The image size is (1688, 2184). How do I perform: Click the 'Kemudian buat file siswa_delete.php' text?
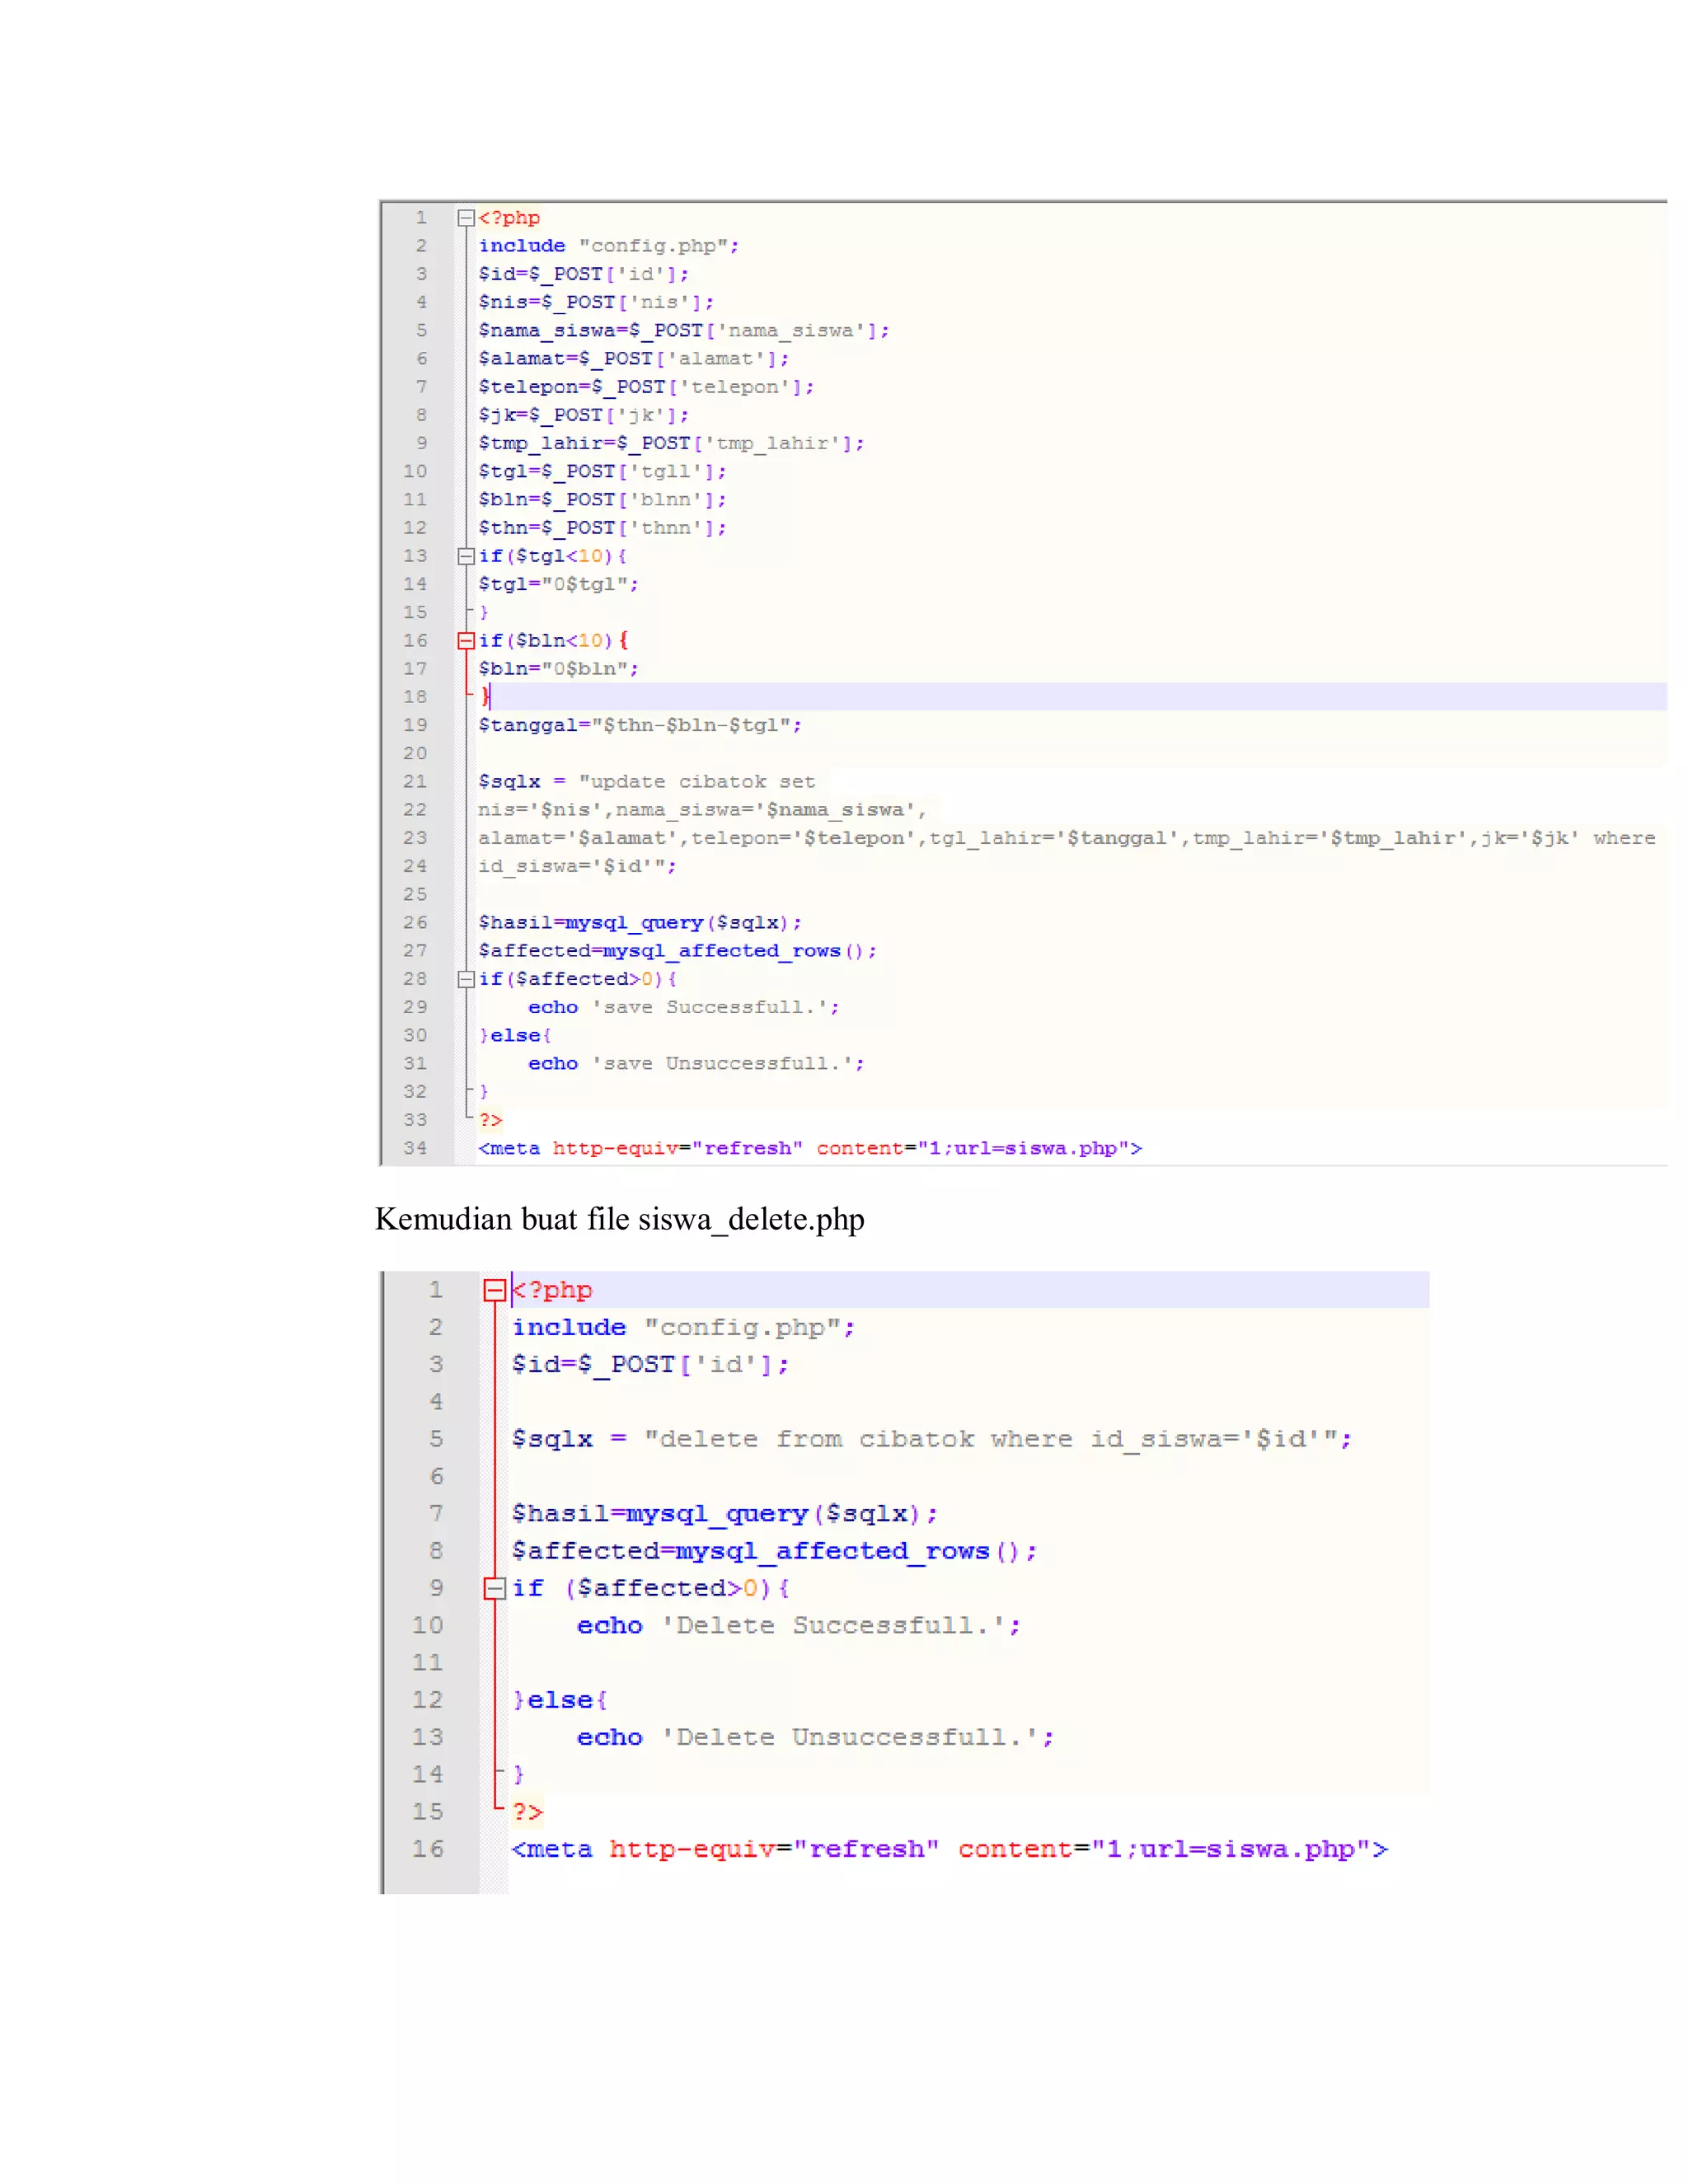tap(619, 1219)
